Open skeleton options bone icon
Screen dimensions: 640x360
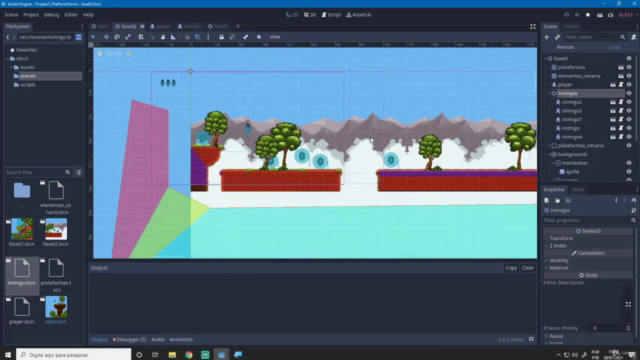pos(246,37)
